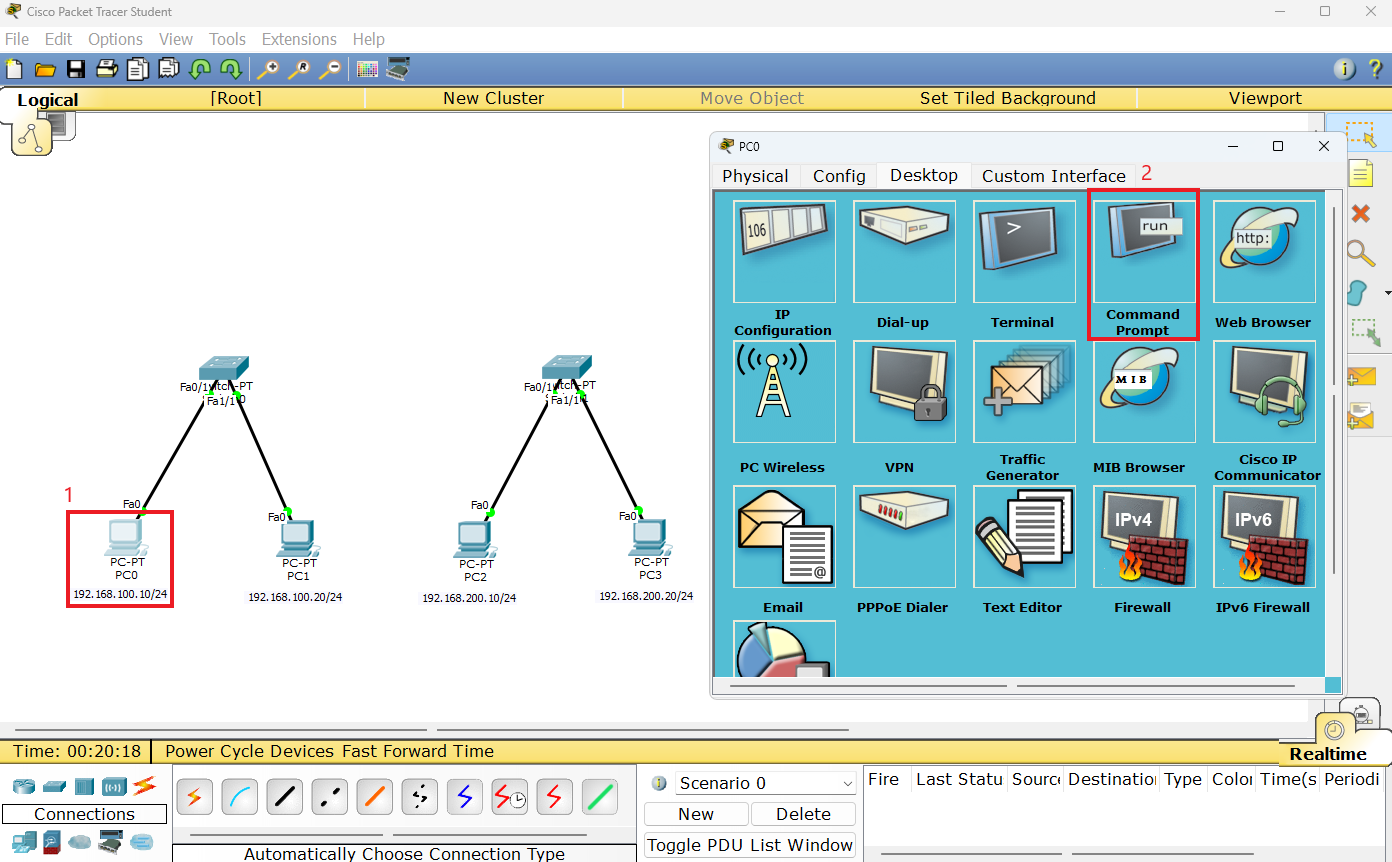Screen dimensions: 1392x862
Task: Open the Web Browser app
Action: point(1264,265)
